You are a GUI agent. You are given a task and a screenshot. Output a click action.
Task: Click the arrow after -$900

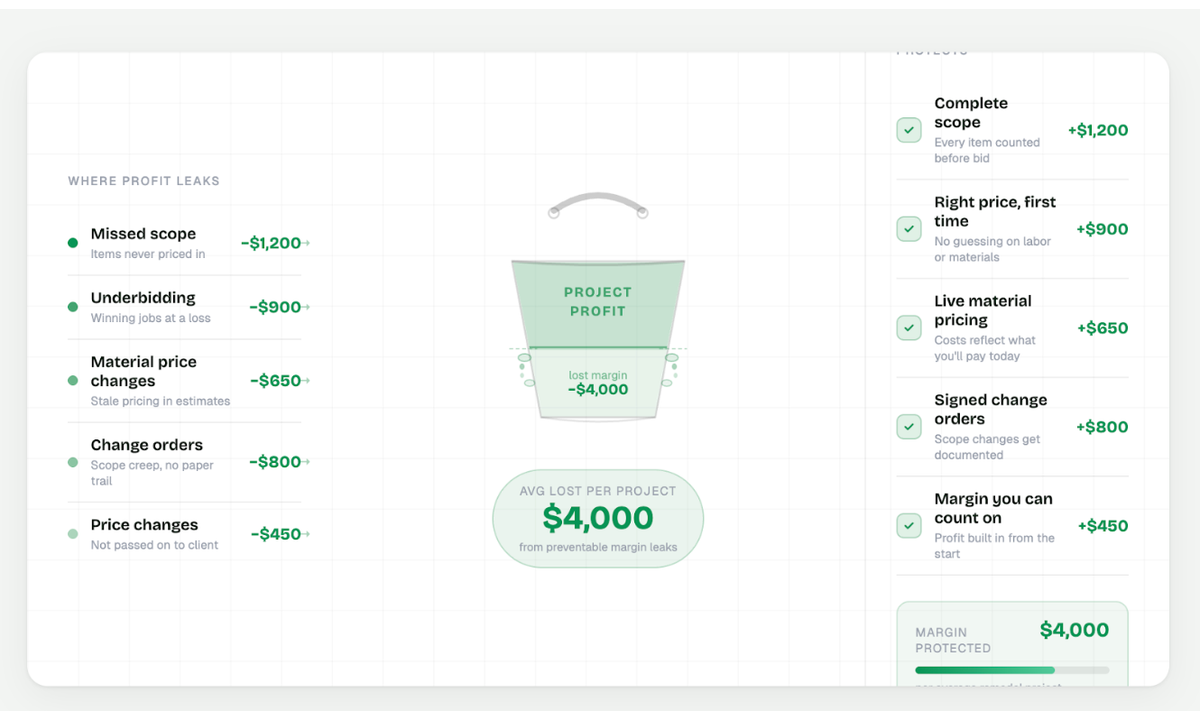coord(306,307)
